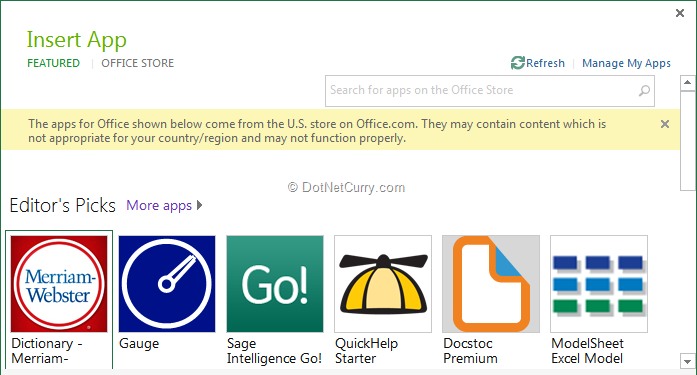
Task: Click the vertical scrollbar thumb
Action: pos(688,141)
